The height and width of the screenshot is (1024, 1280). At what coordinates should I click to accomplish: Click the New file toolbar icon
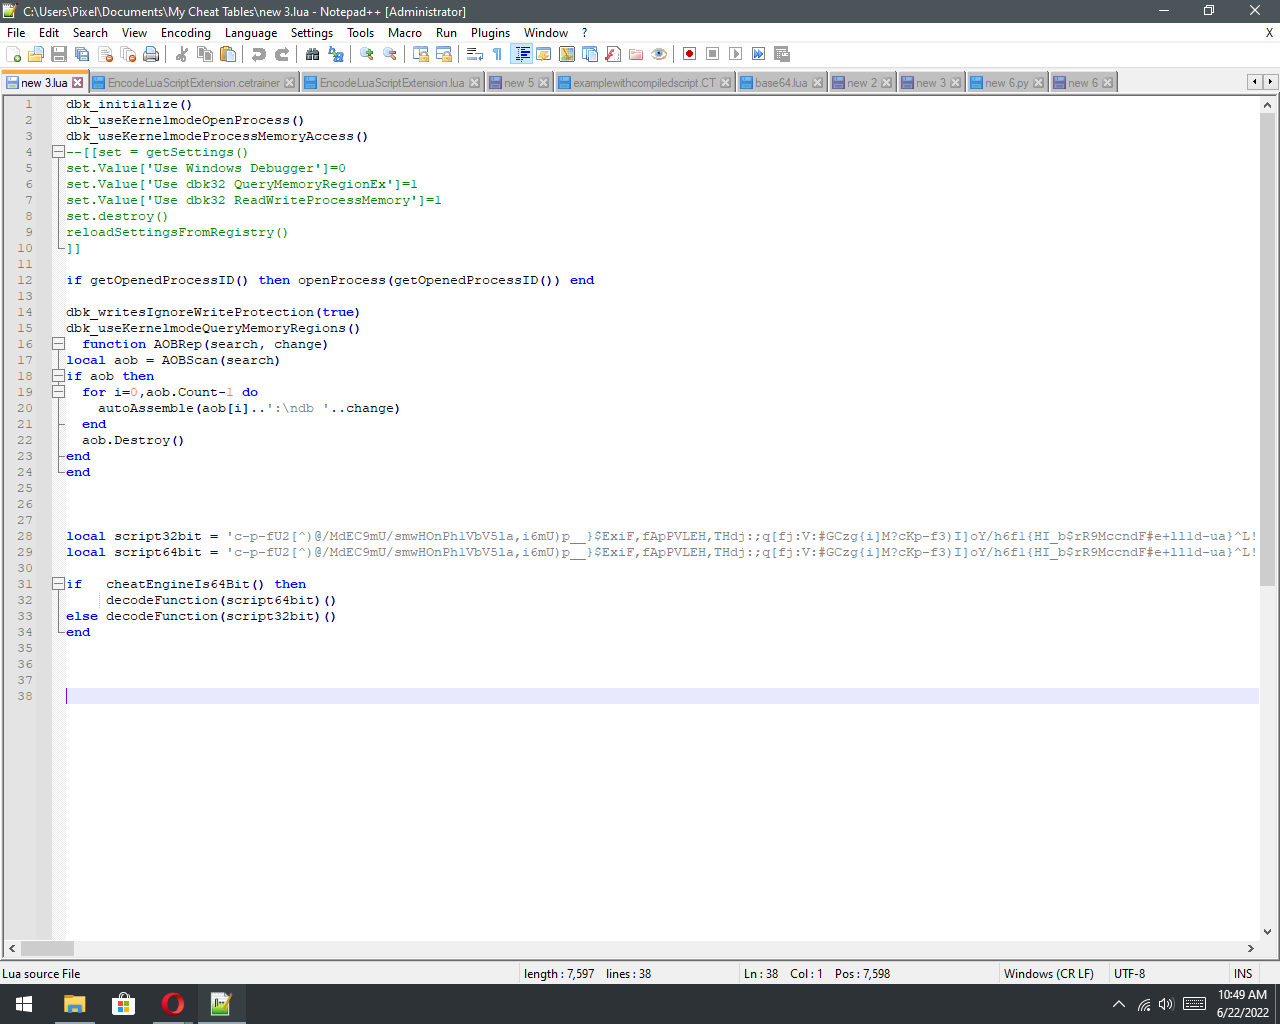point(14,54)
